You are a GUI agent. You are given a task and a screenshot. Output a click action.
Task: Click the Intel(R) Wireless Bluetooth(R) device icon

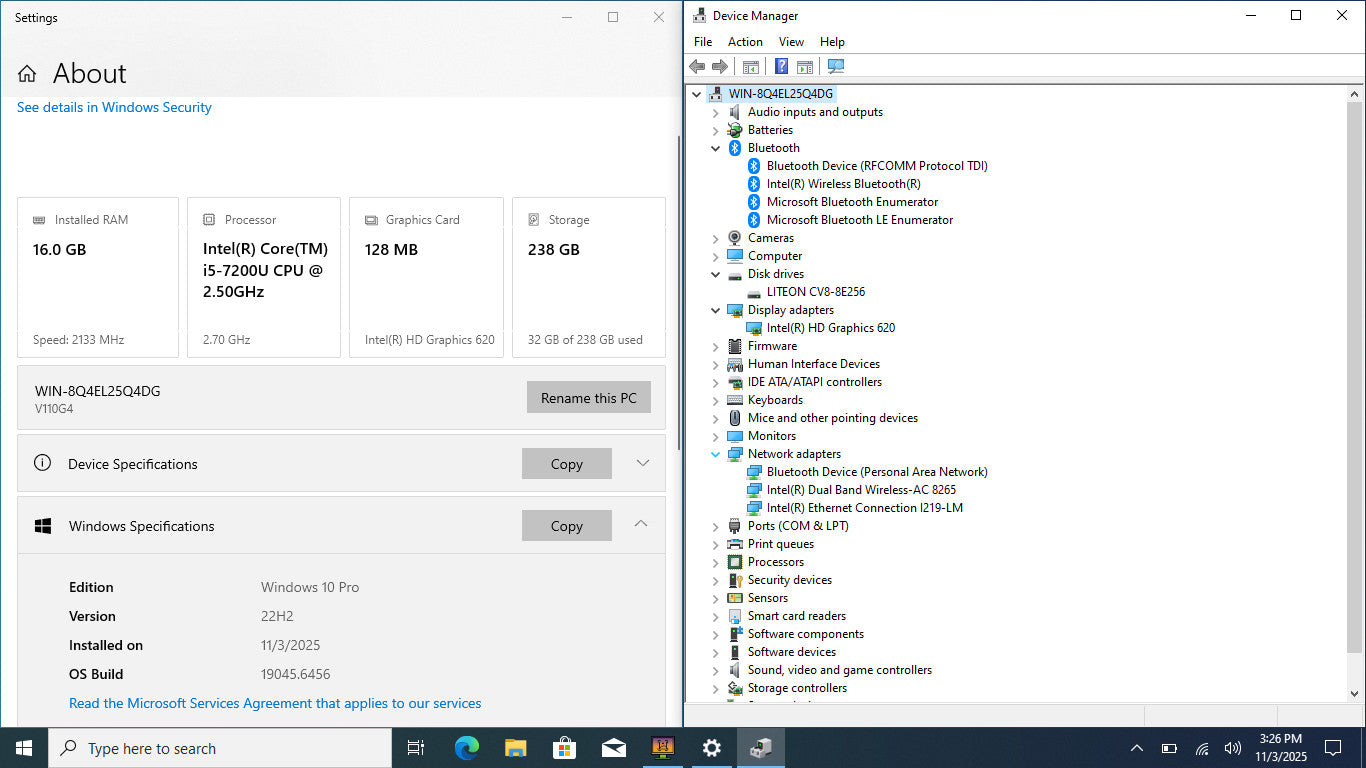click(755, 184)
